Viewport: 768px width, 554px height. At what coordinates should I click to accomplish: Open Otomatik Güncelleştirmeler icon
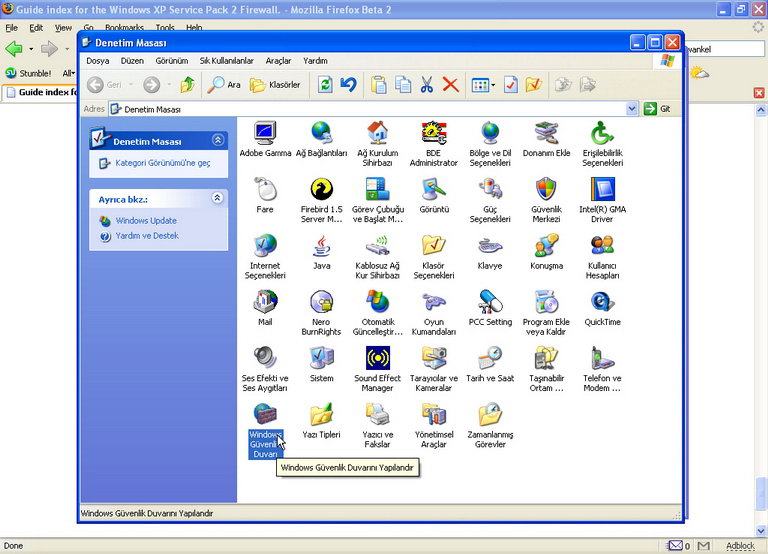(378, 303)
